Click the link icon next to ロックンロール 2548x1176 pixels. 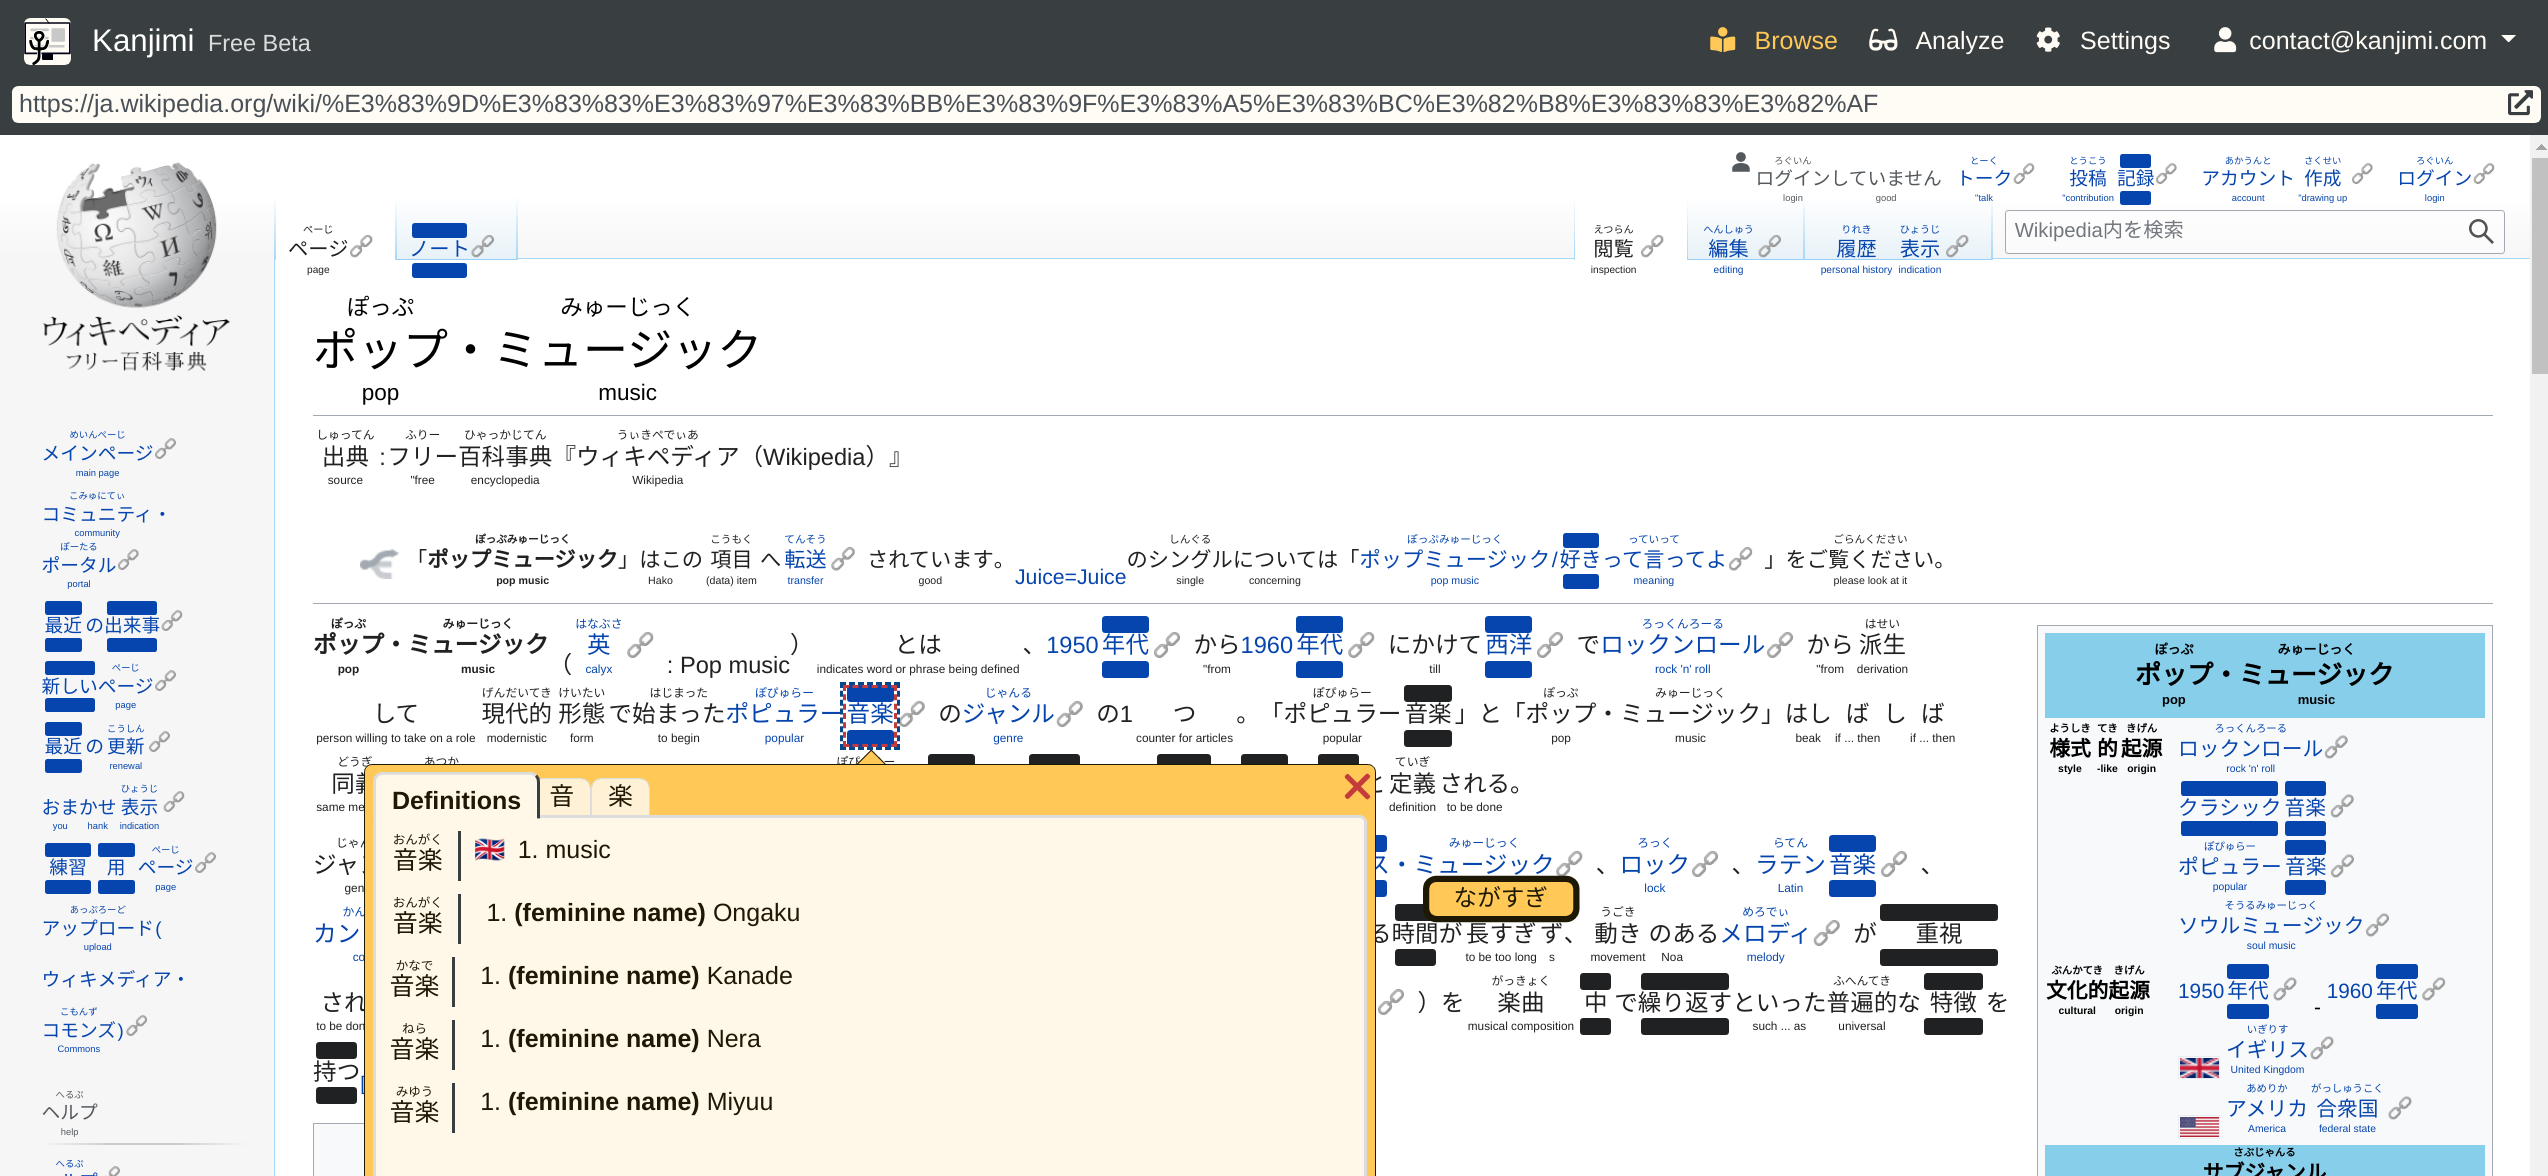tap(1780, 646)
